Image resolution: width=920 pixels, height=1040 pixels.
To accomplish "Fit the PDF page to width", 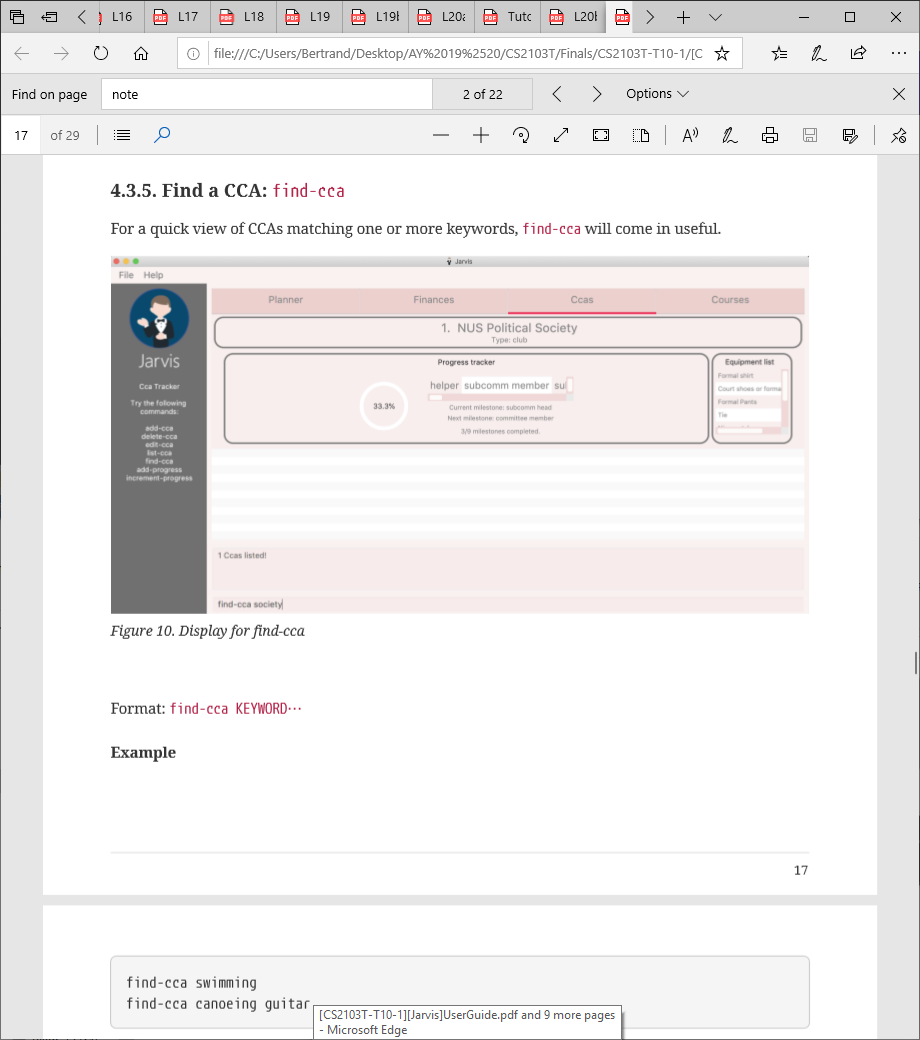I will point(601,135).
